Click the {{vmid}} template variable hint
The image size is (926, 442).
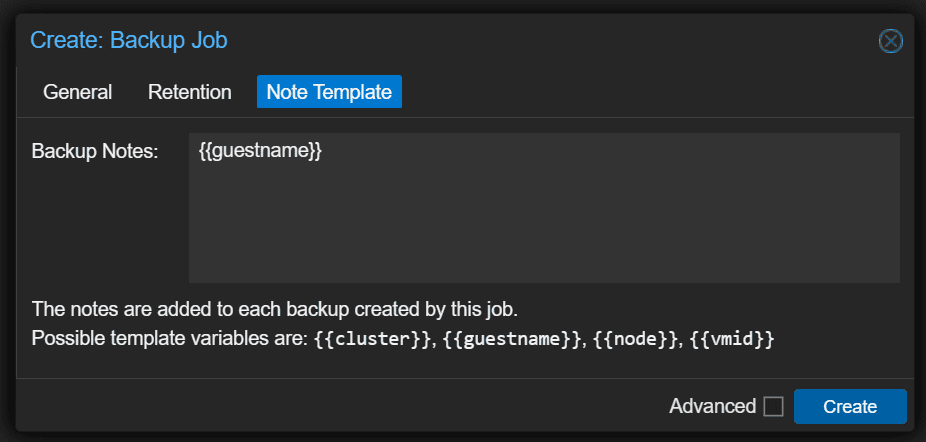(x=732, y=339)
